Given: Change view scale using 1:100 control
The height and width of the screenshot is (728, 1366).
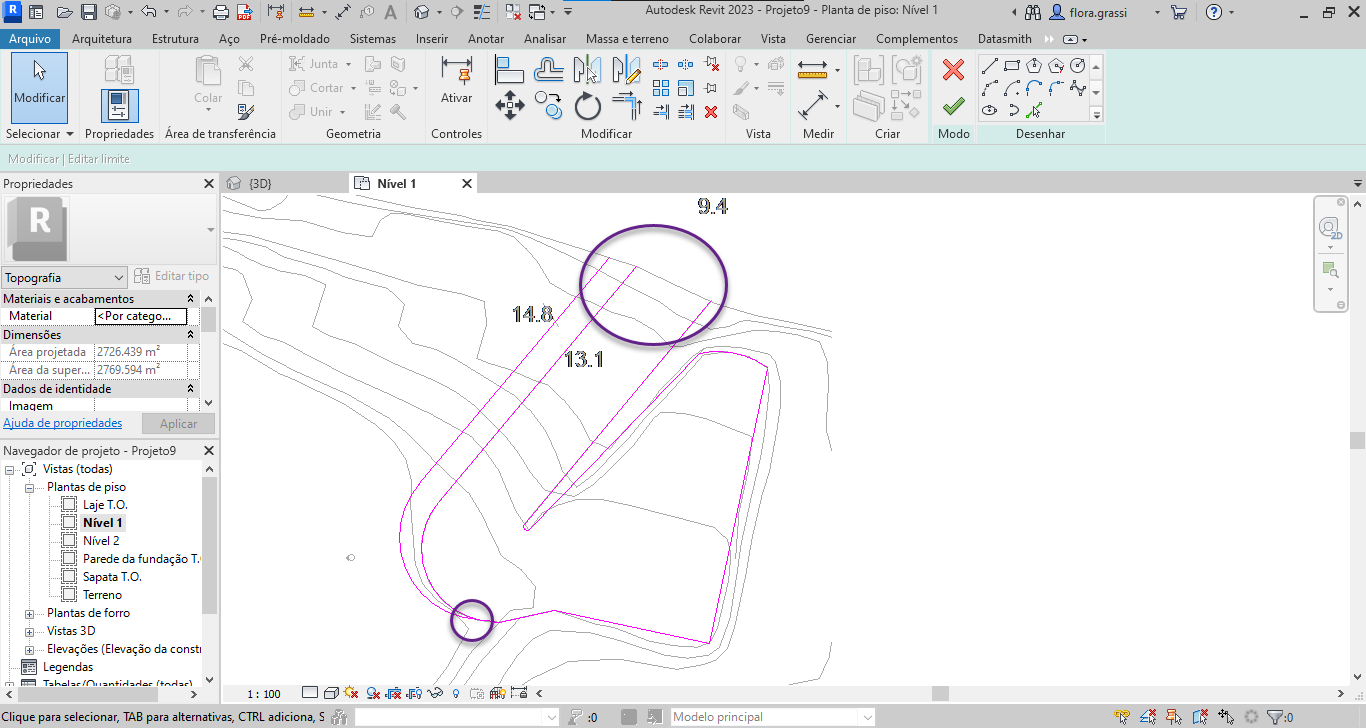Looking at the screenshot, I should (262, 692).
